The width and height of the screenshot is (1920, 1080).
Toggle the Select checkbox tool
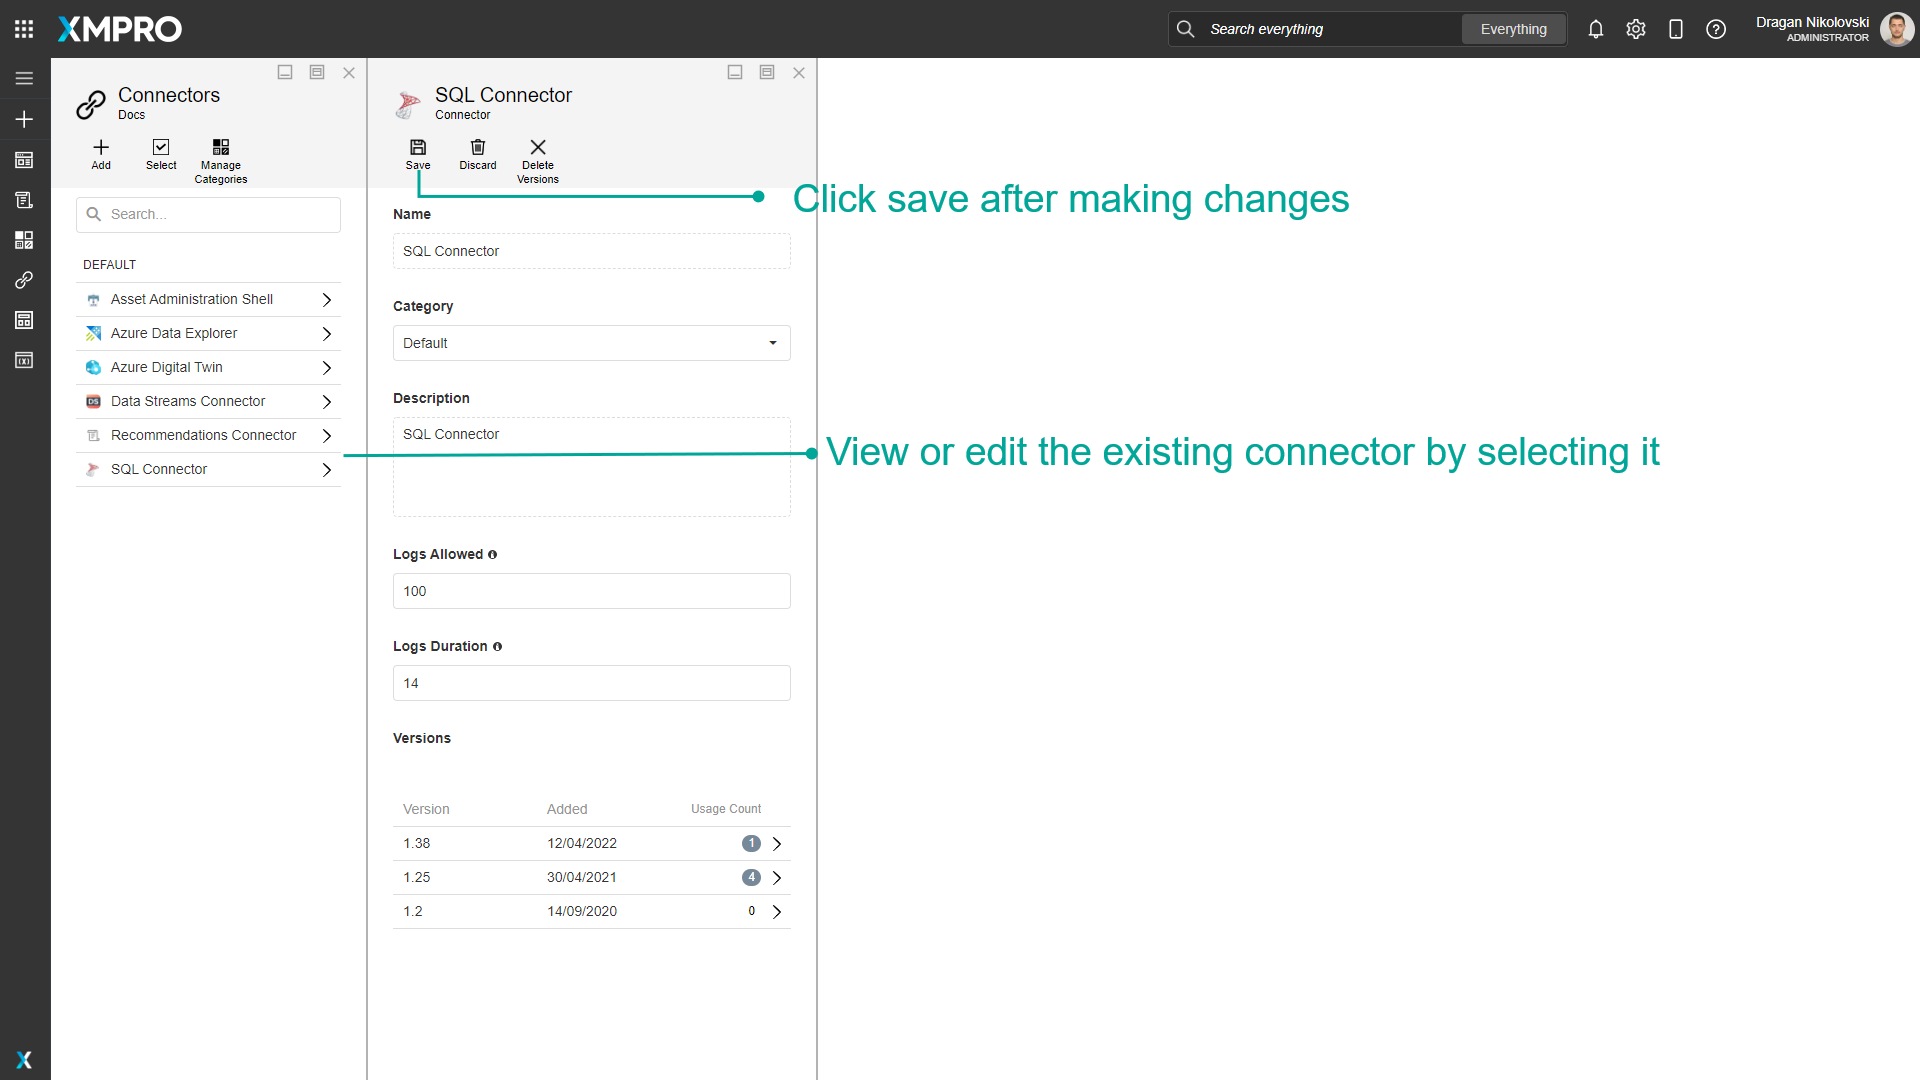161,148
